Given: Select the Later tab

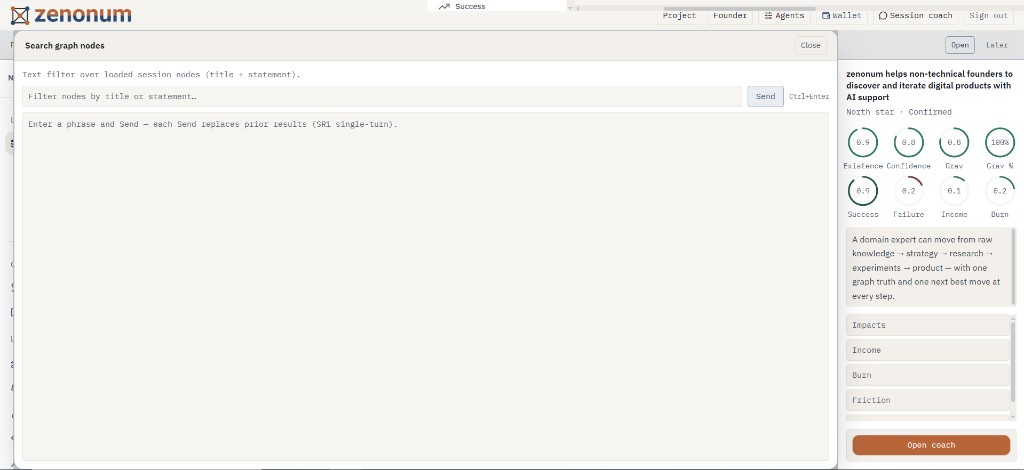Looking at the screenshot, I should click(x=997, y=45).
